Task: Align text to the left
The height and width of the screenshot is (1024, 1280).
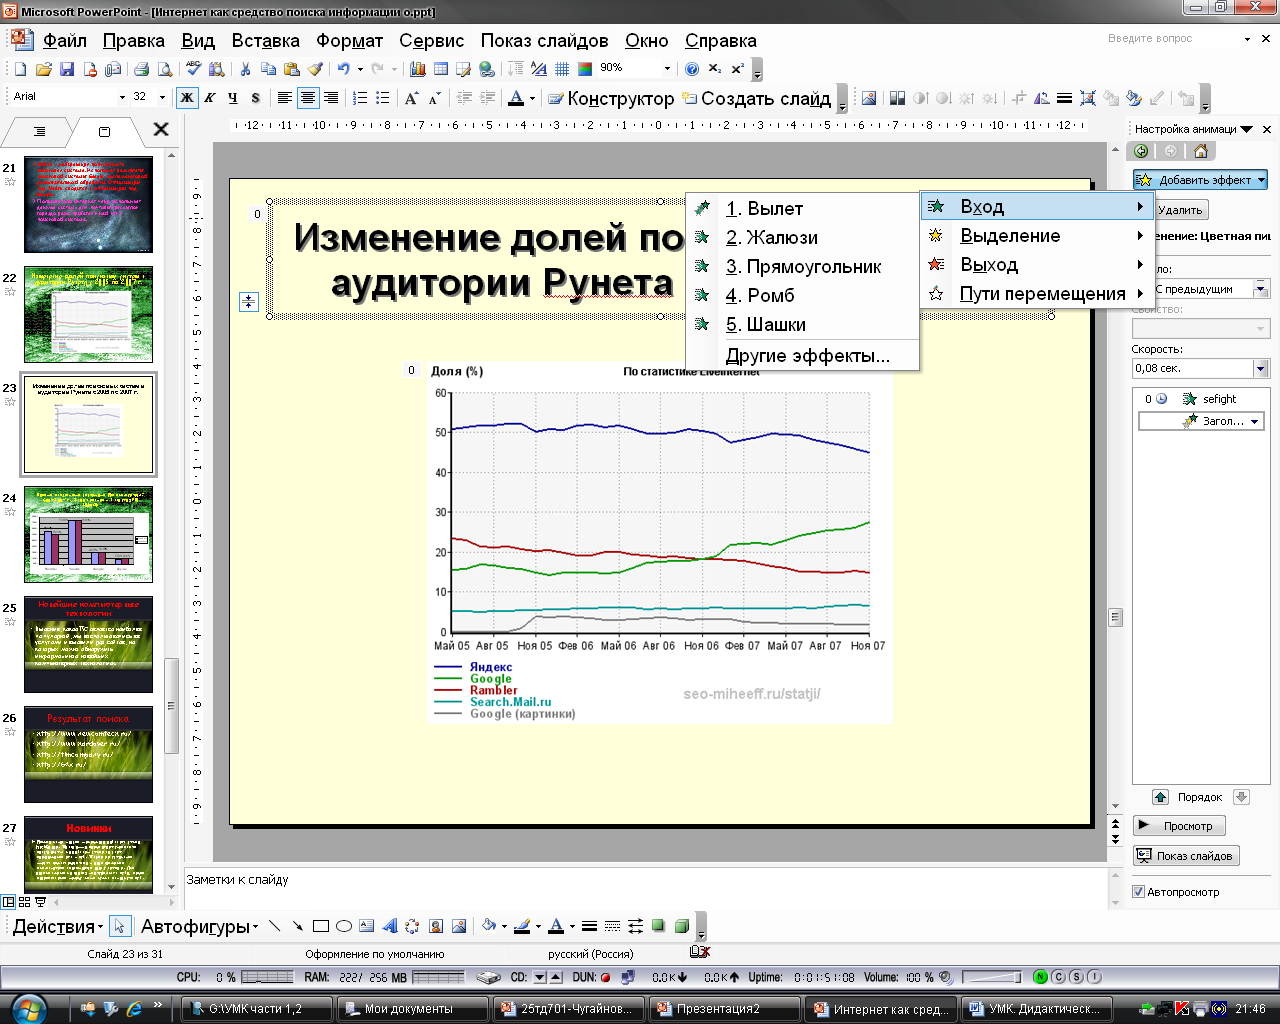Action: [x=285, y=98]
